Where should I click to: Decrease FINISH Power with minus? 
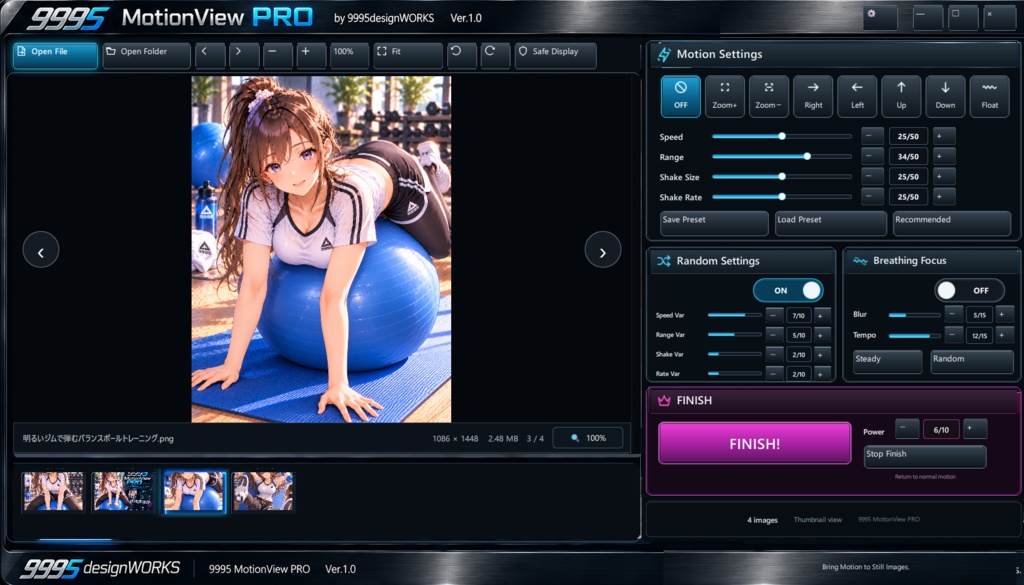pos(907,428)
